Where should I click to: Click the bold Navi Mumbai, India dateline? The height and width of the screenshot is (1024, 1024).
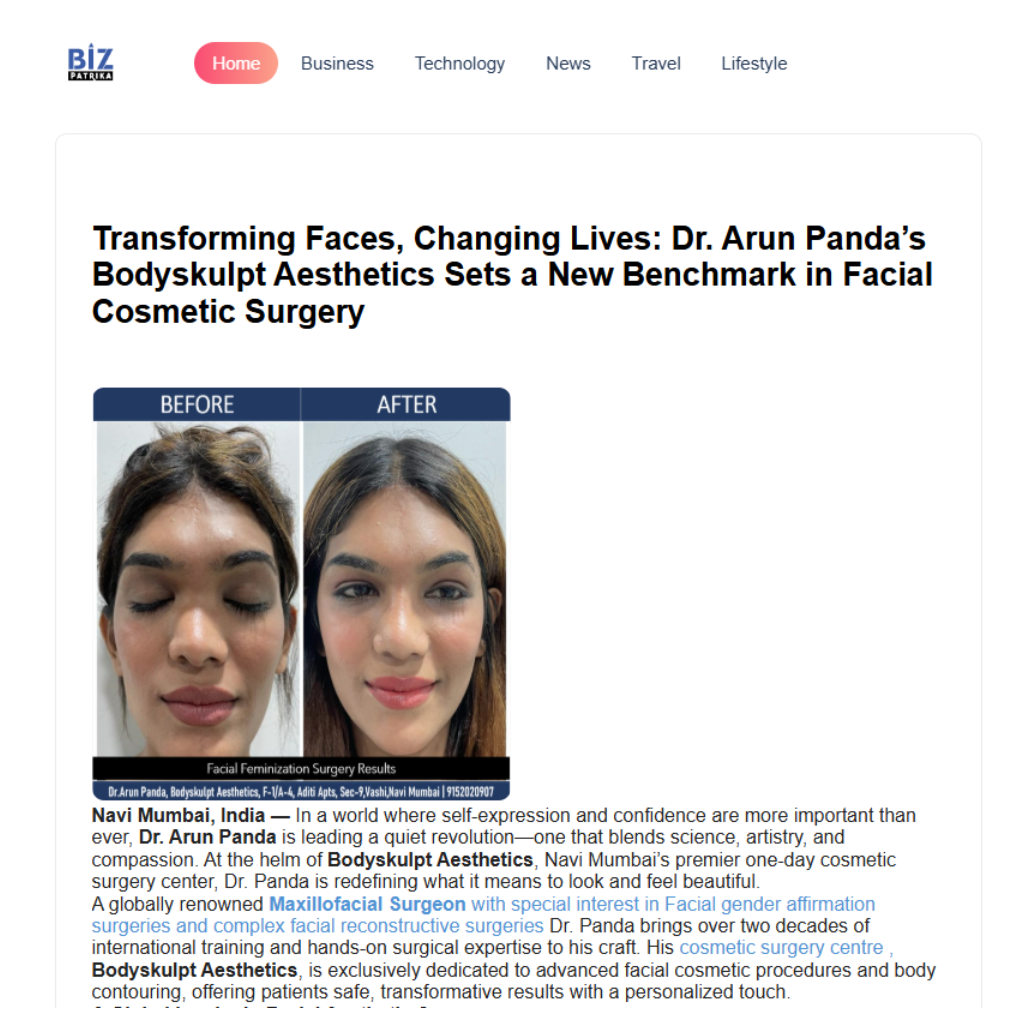[178, 816]
